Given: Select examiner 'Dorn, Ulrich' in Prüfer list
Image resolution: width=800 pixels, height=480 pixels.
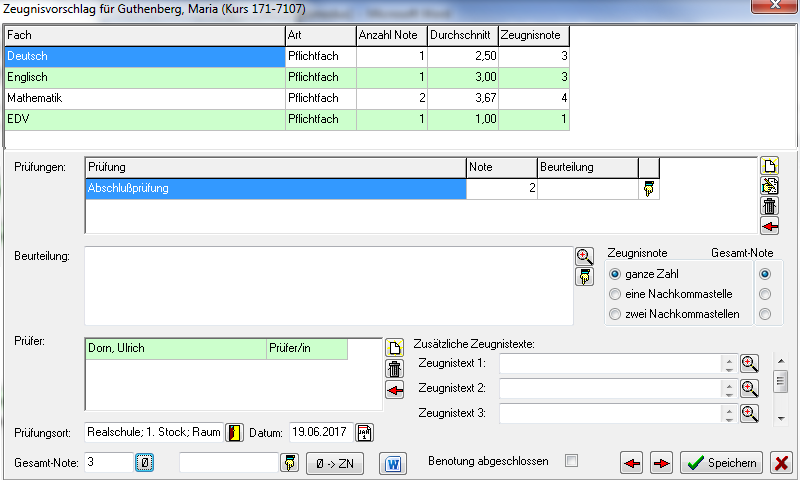Looking at the screenshot, I should point(176,349).
